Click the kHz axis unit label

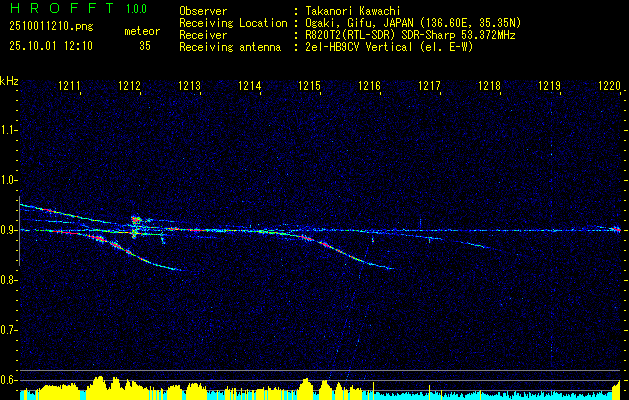[x=9, y=81]
